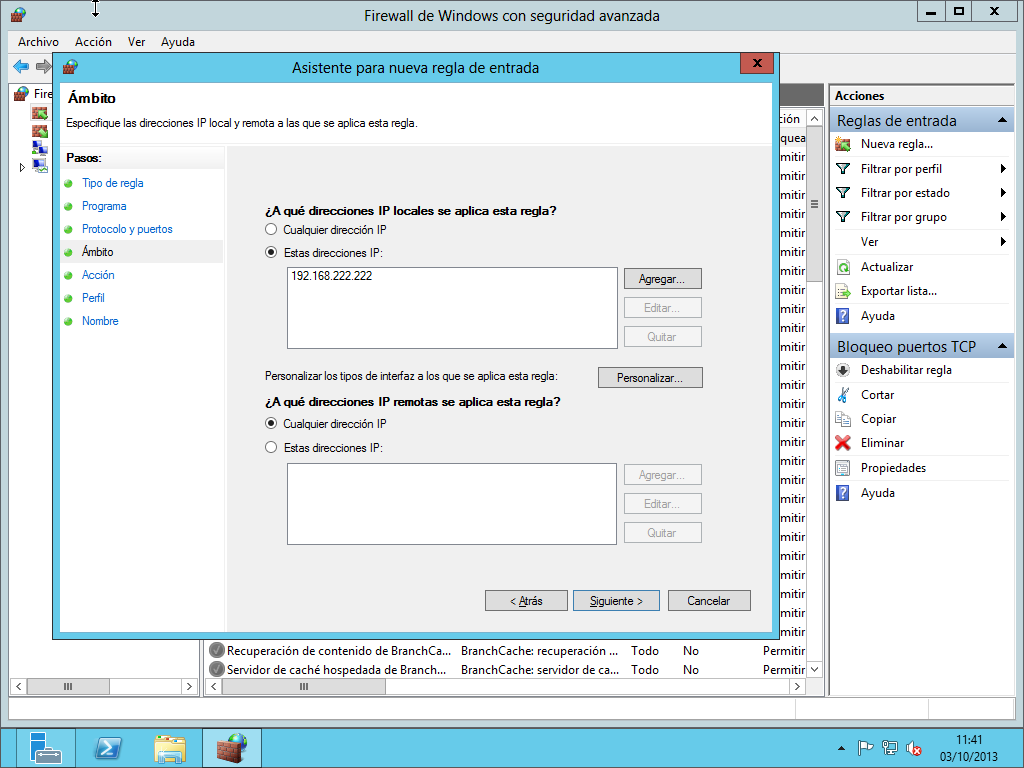This screenshot has height=768, width=1024.
Task: Go to Acción step in Pasos
Action: [x=98, y=275]
